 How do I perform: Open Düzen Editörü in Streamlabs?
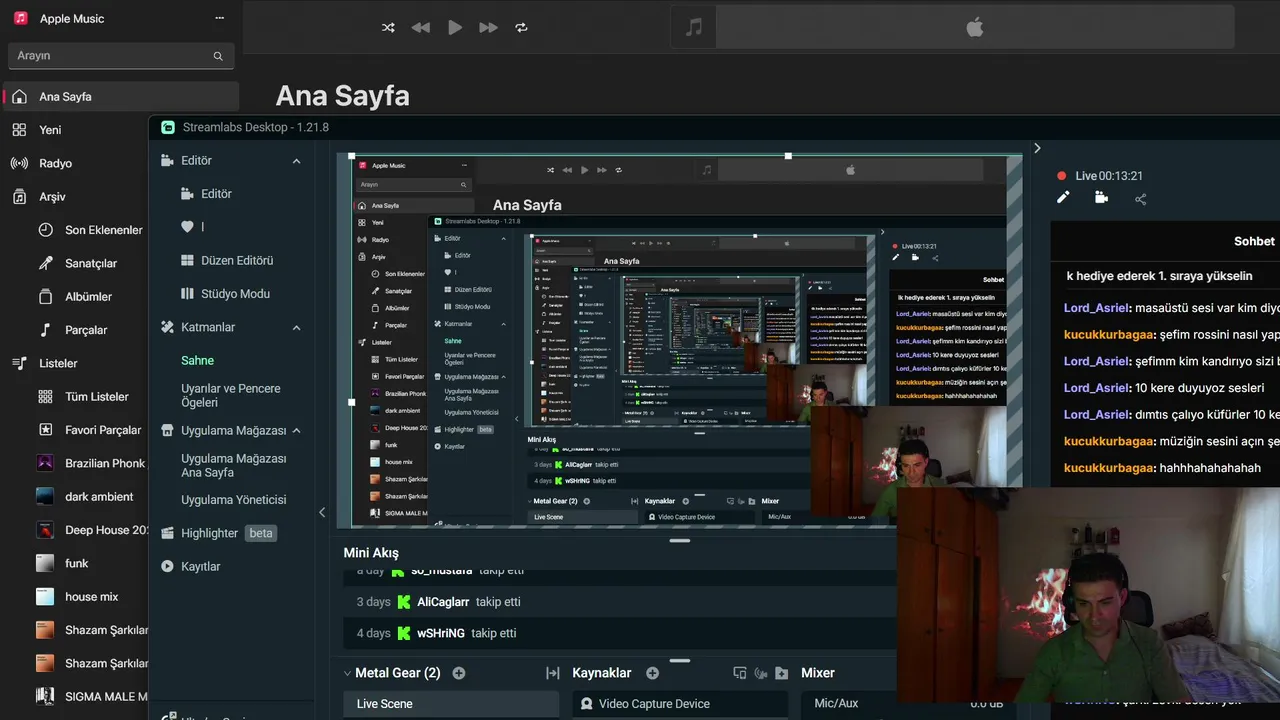pos(237,261)
